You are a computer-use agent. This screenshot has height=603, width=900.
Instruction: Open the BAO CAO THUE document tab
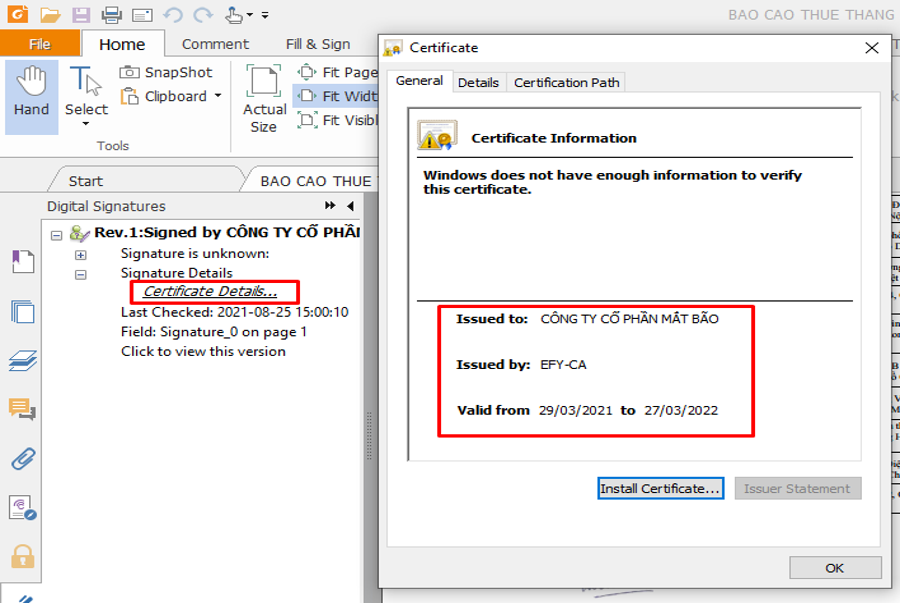316,181
